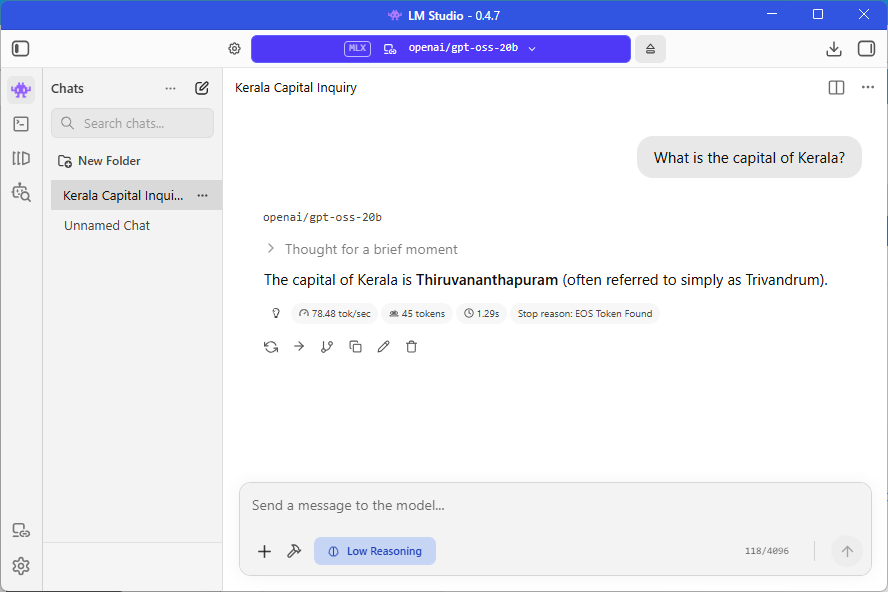Image resolution: width=888 pixels, height=592 pixels.
Task: Copy the assistant message
Action: pos(355,347)
